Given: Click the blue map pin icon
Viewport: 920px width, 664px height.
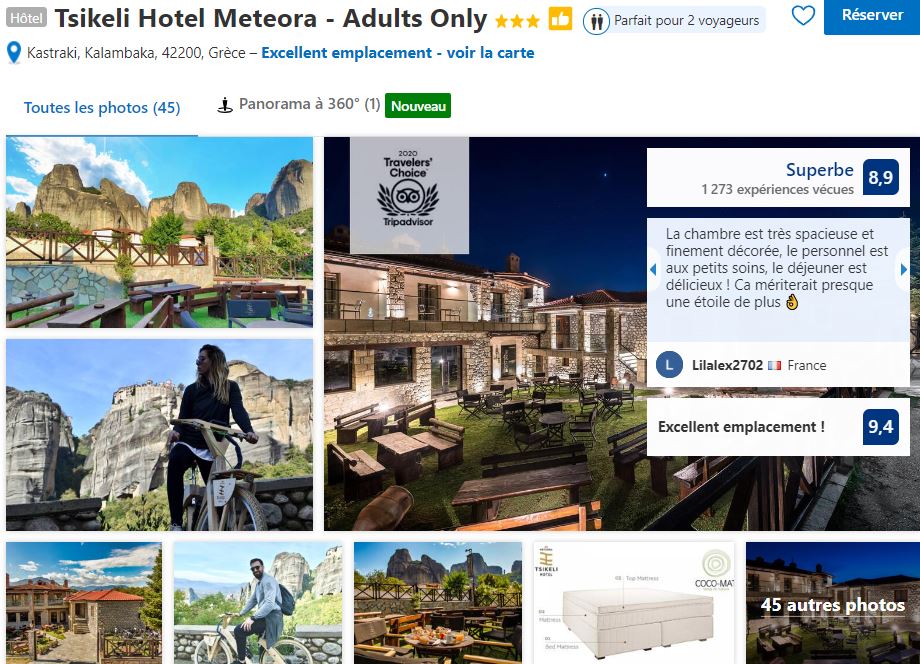Looking at the screenshot, I should pyautogui.click(x=13, y=53).
